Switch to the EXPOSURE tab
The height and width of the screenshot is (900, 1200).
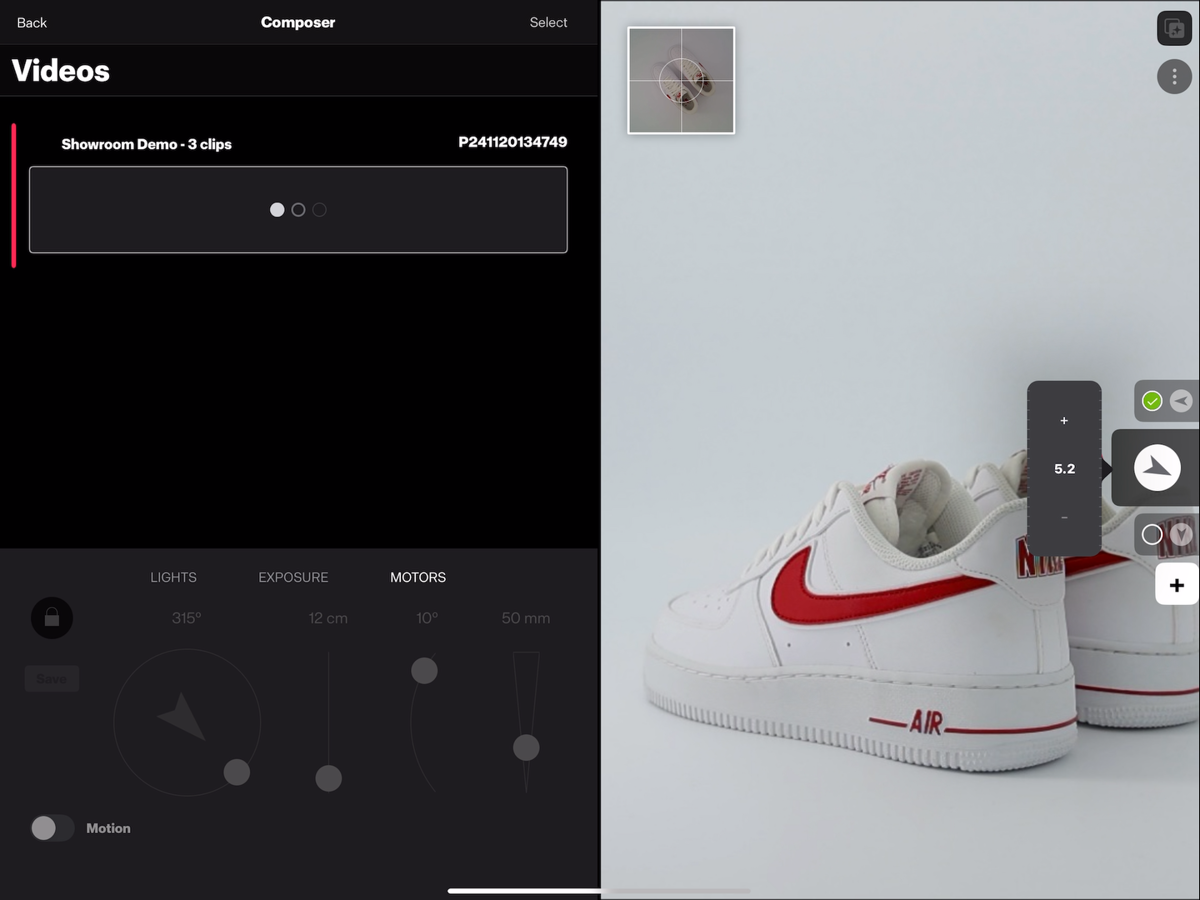pyautogui.click(x=293, y=577)
